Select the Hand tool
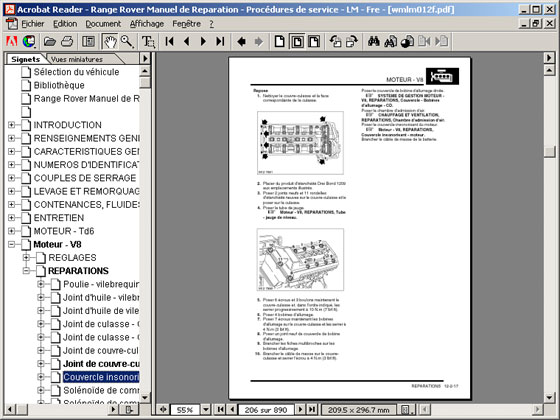The width and height of the screenshot is (560, 420). pos(110,42)
